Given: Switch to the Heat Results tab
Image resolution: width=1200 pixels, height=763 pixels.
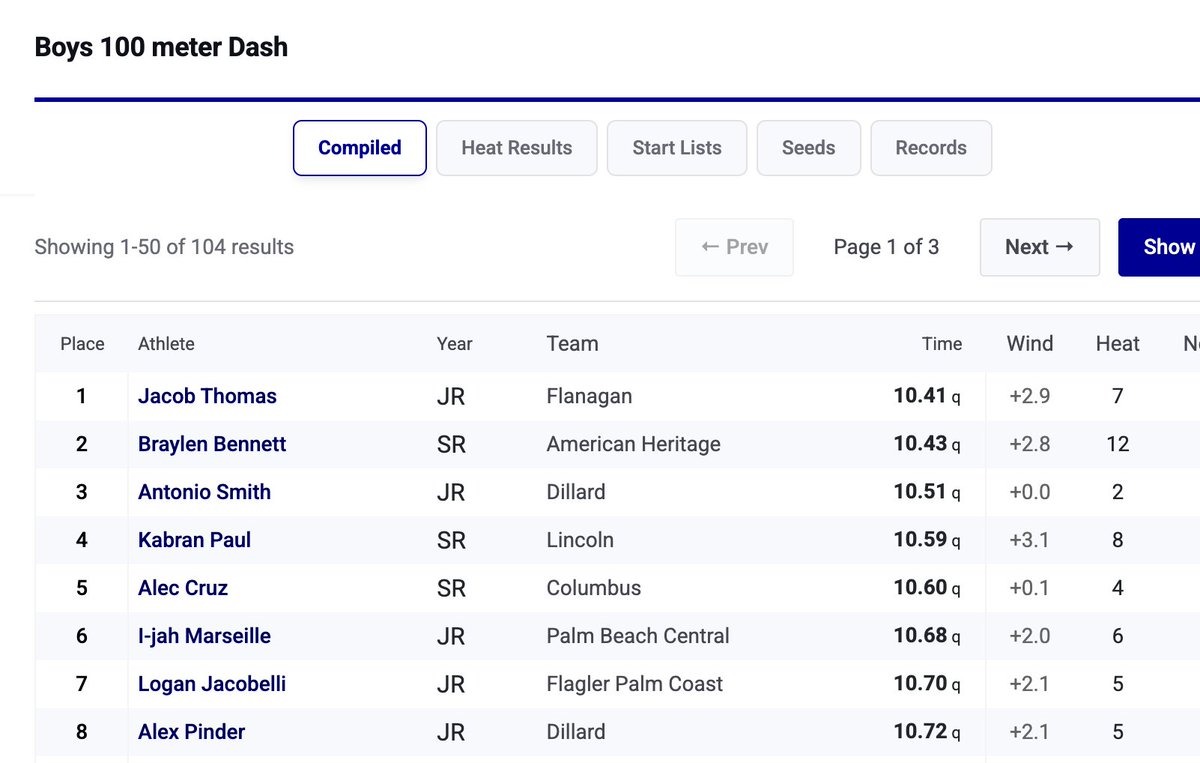Looking at the screenshot, I should click(x=517, y=148).
